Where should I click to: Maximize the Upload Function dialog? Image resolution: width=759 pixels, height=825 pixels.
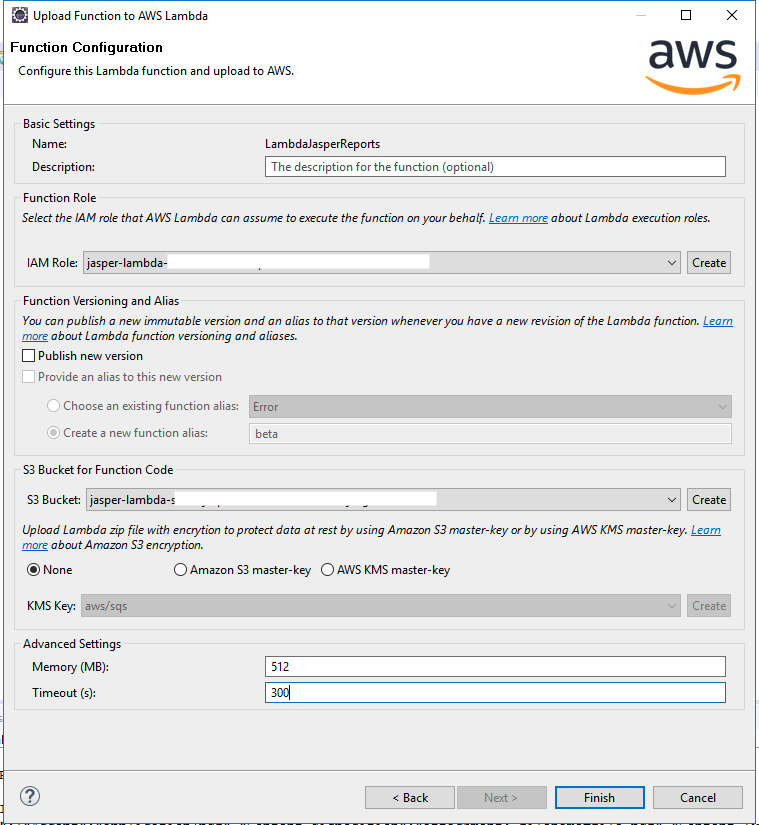coord(686,15)
